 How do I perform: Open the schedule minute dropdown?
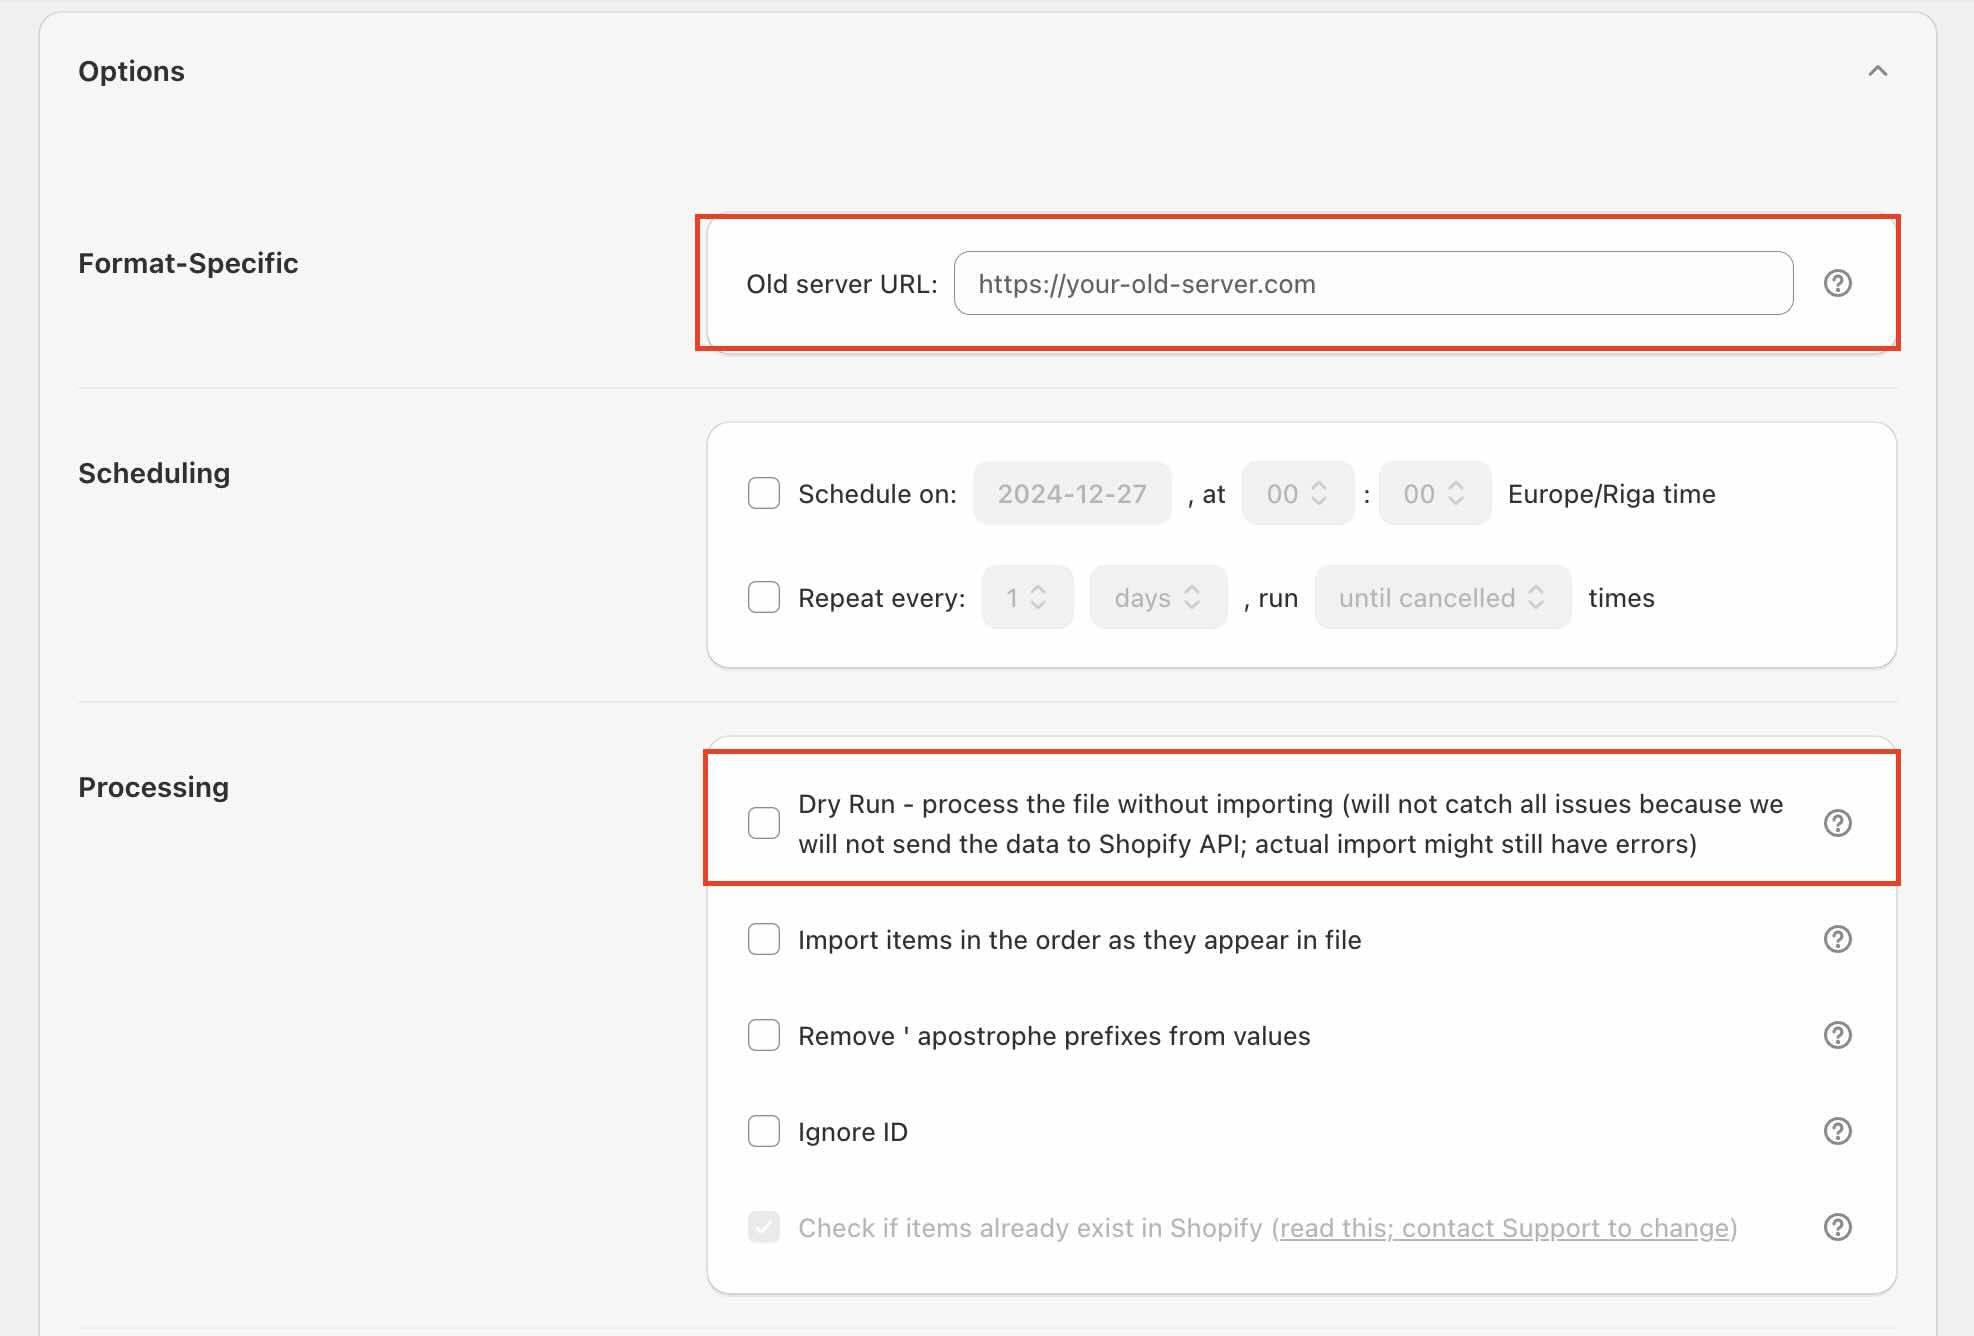pyautogui.click(x=1434, y=493)
